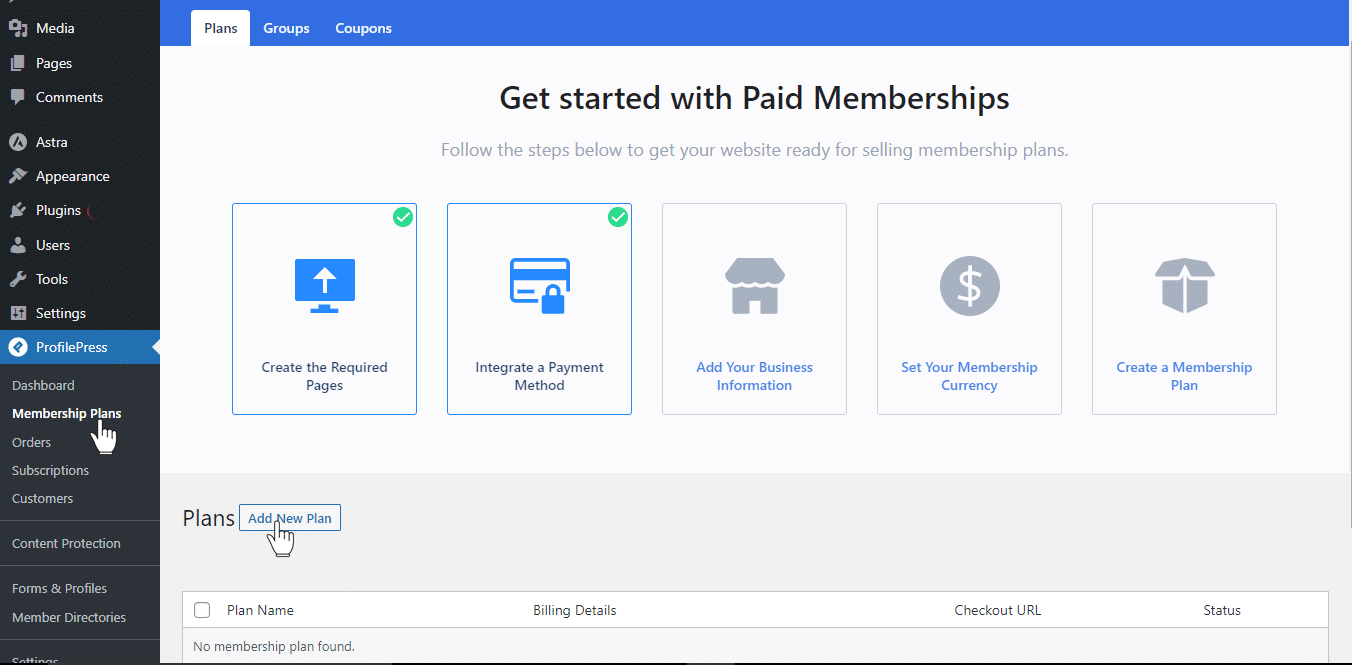Click the Add New Plan button
The width and height of the screenshot is (1352, 665).
coord(290,518)
